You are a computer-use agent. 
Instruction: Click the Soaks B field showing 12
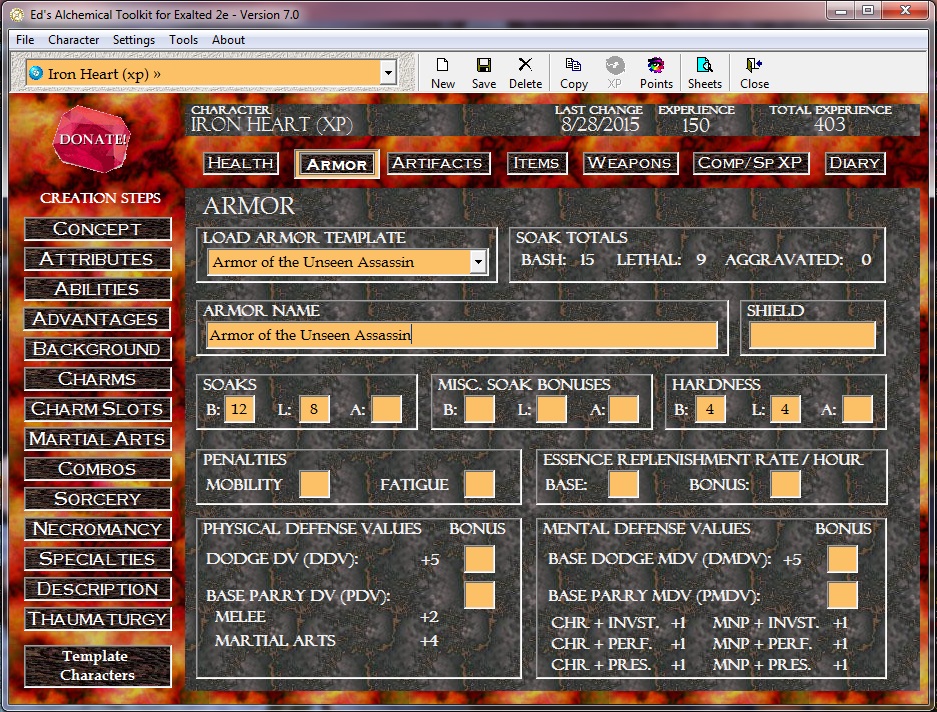point(239,410)
